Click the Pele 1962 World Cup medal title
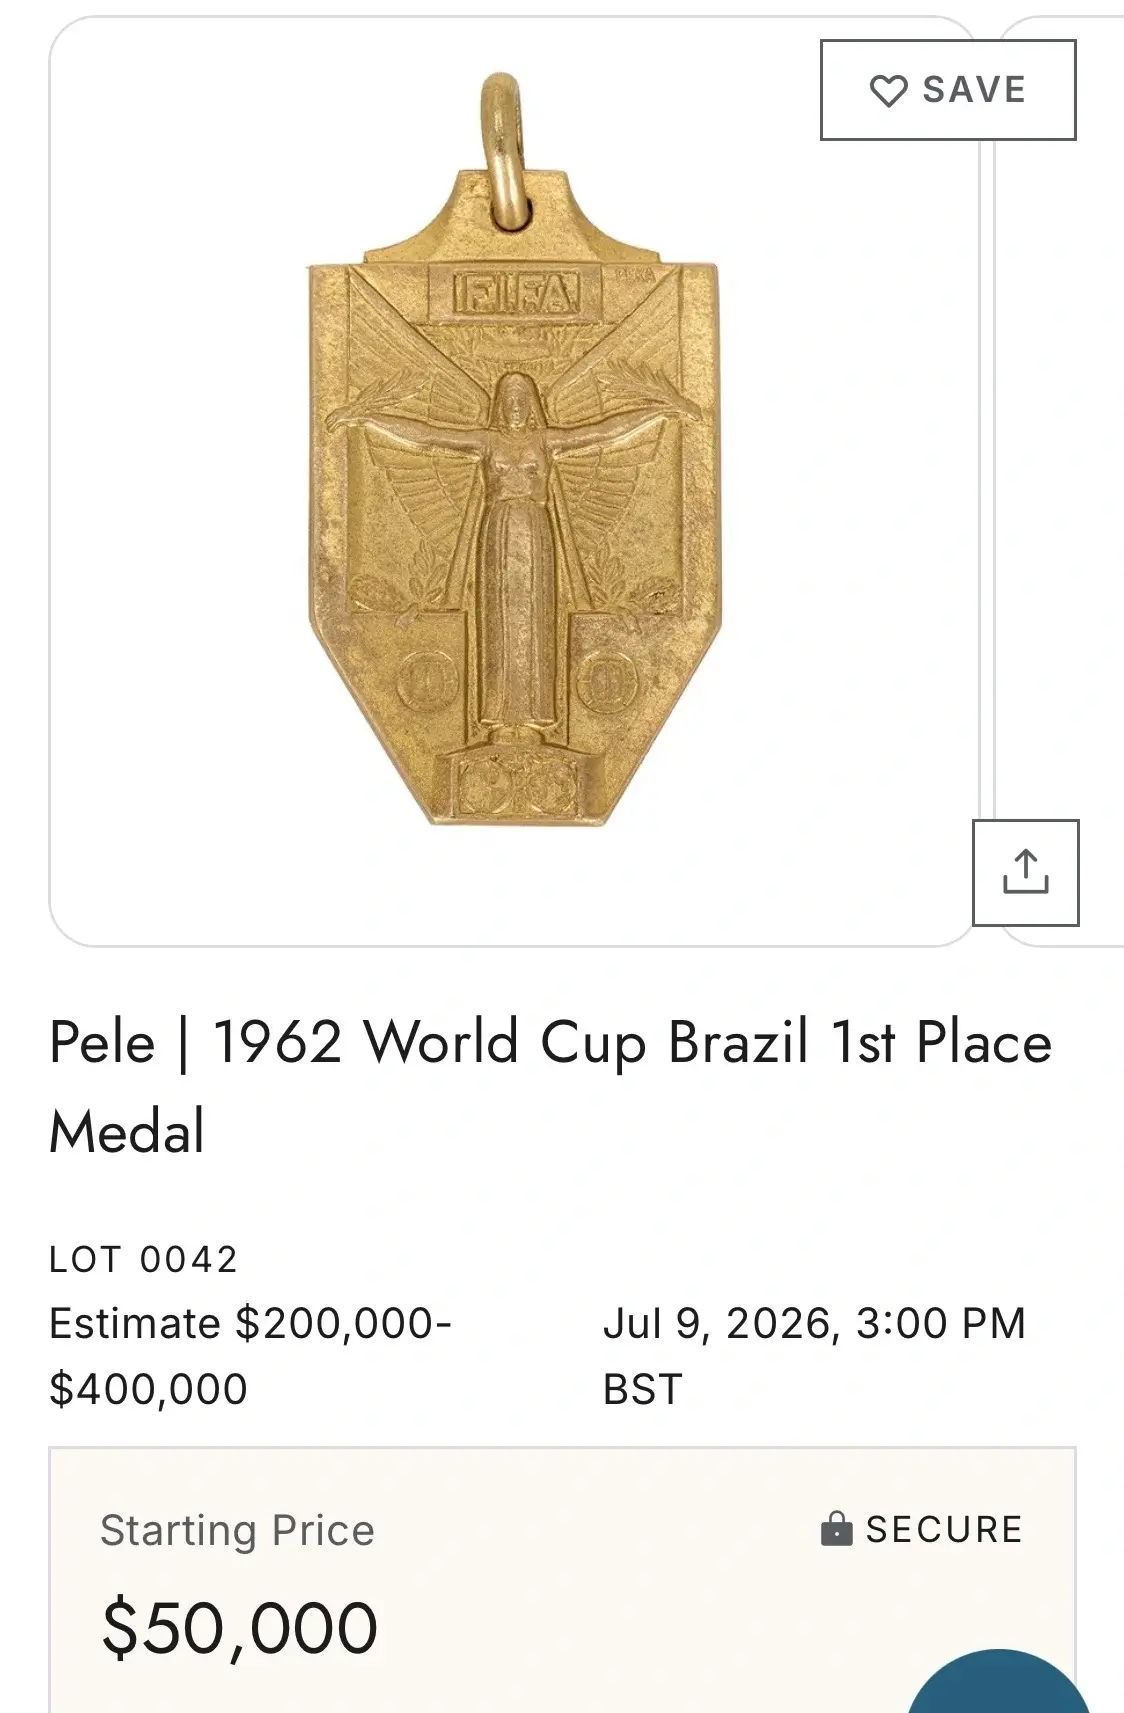The height and width of the screenshot is (1713, 1124). [x=551, y=1086]
